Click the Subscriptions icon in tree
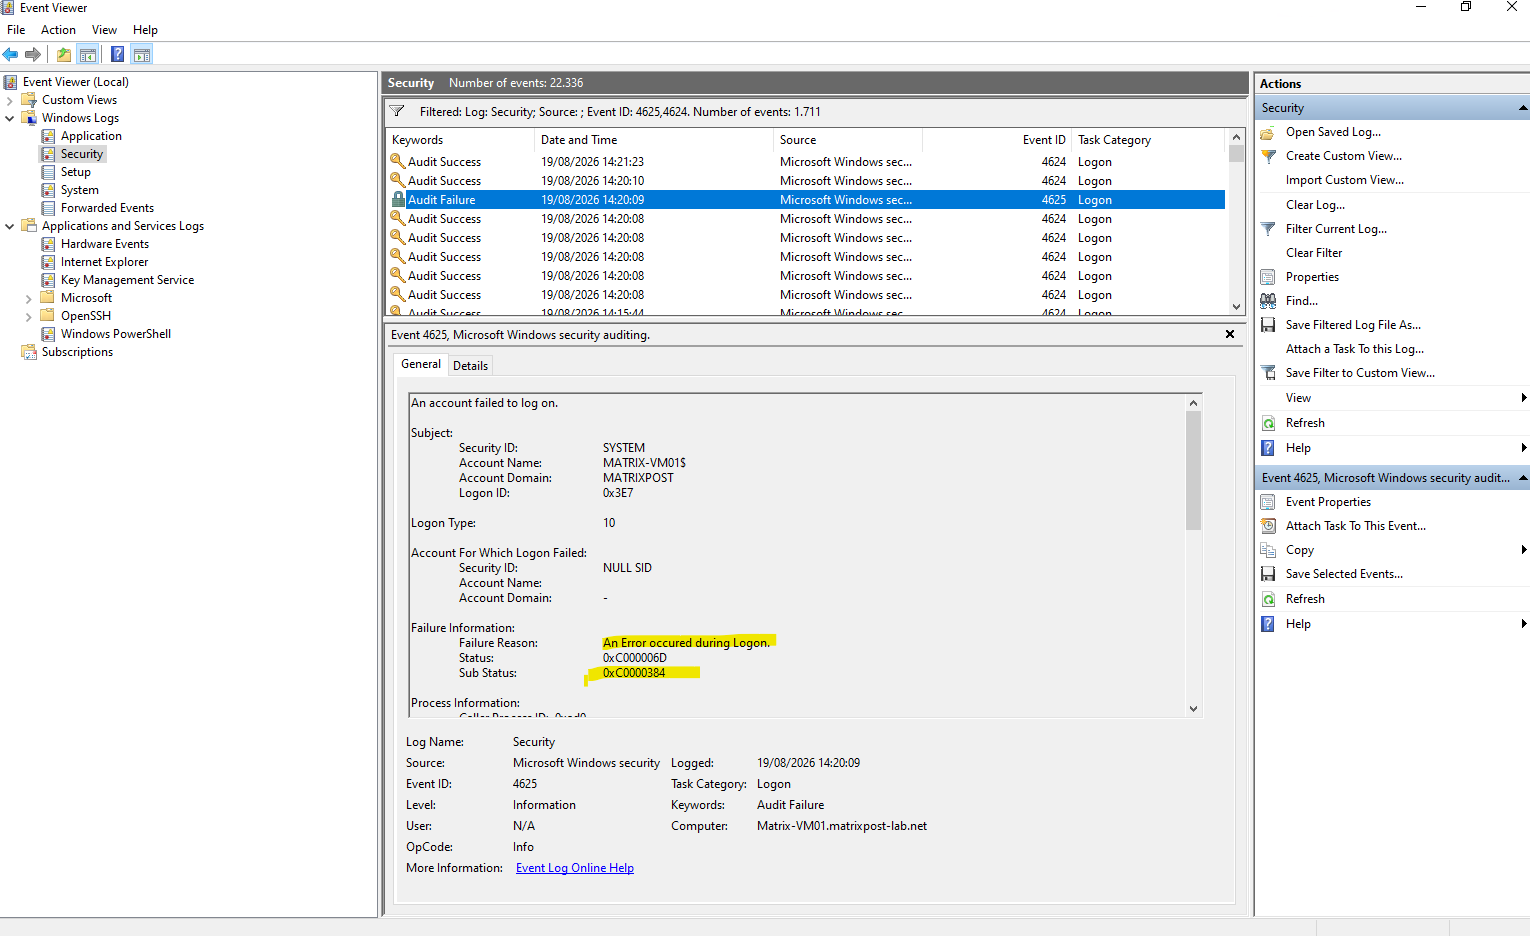Viewport: 1530px width, 936px height. (x=29, y=352)
